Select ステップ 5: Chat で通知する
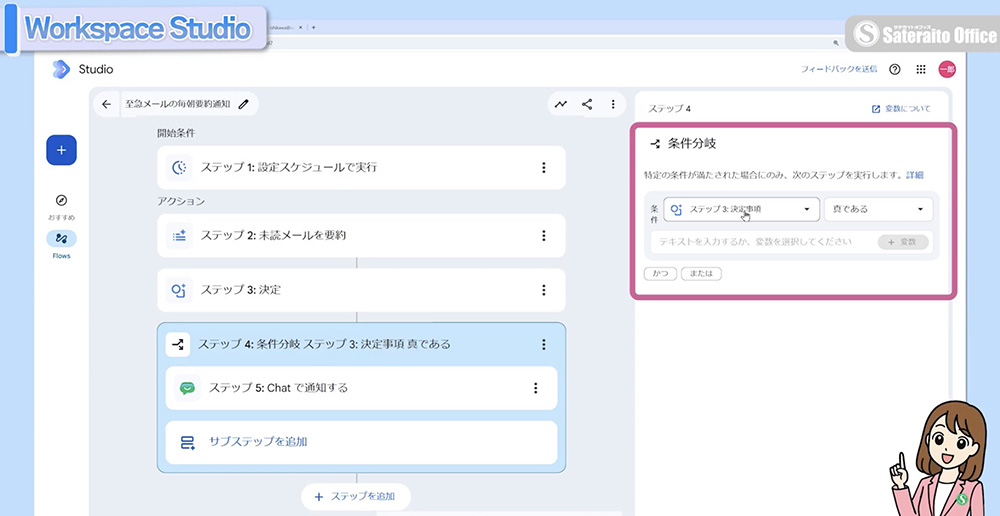1000x516 pixels. coord(361,388)
